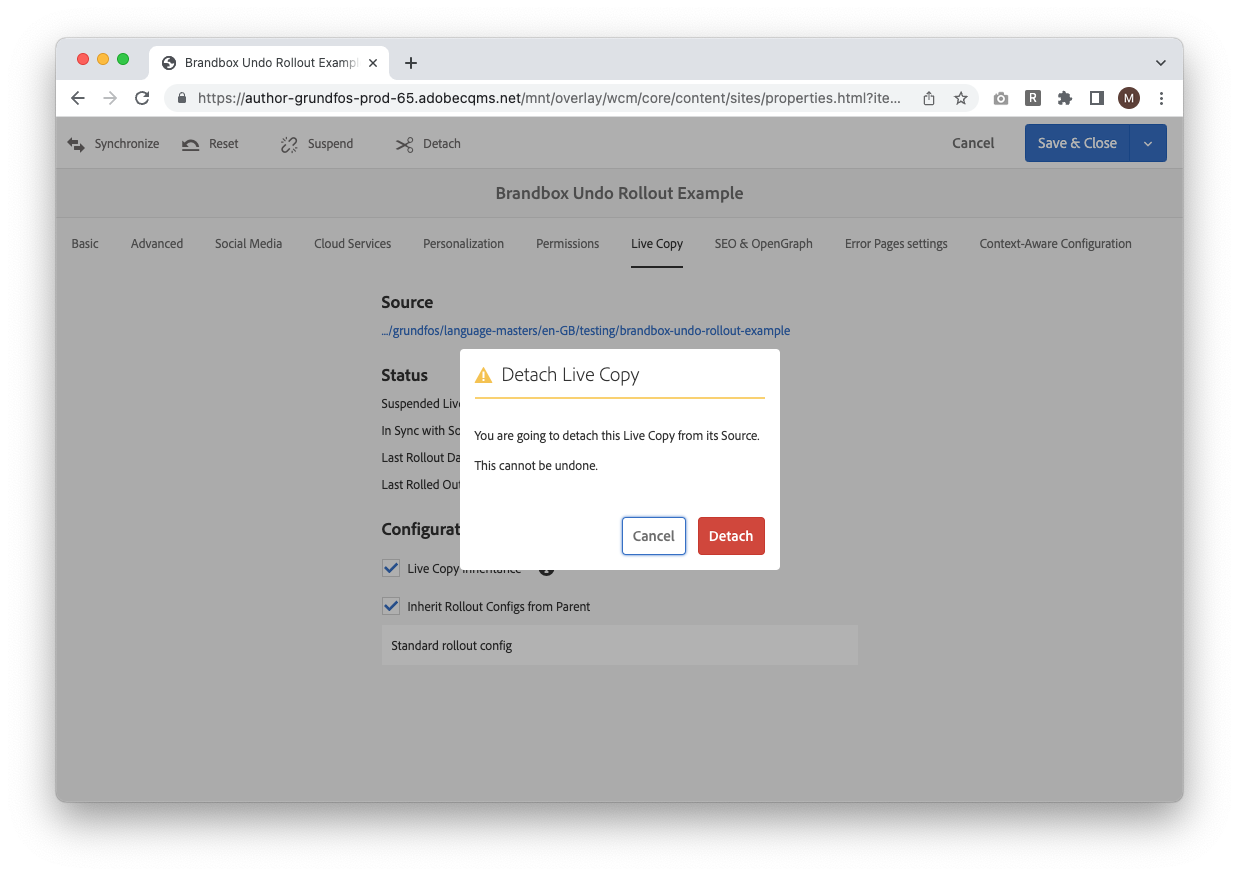Image resolution: width=1239 pixels, height=876 pixels.
Task: Click the Synchronize label in toolbar
Action: tap(127, 144)
